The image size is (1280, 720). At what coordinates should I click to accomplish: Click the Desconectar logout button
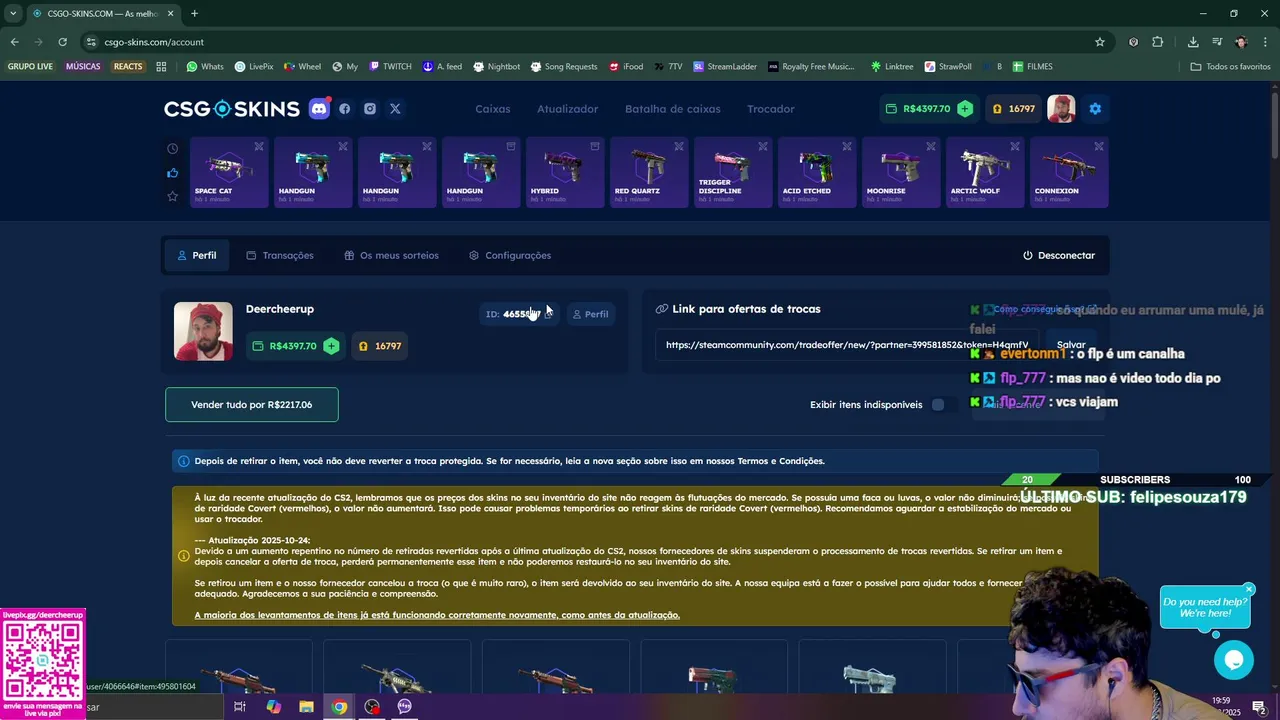coord(1059,255)
